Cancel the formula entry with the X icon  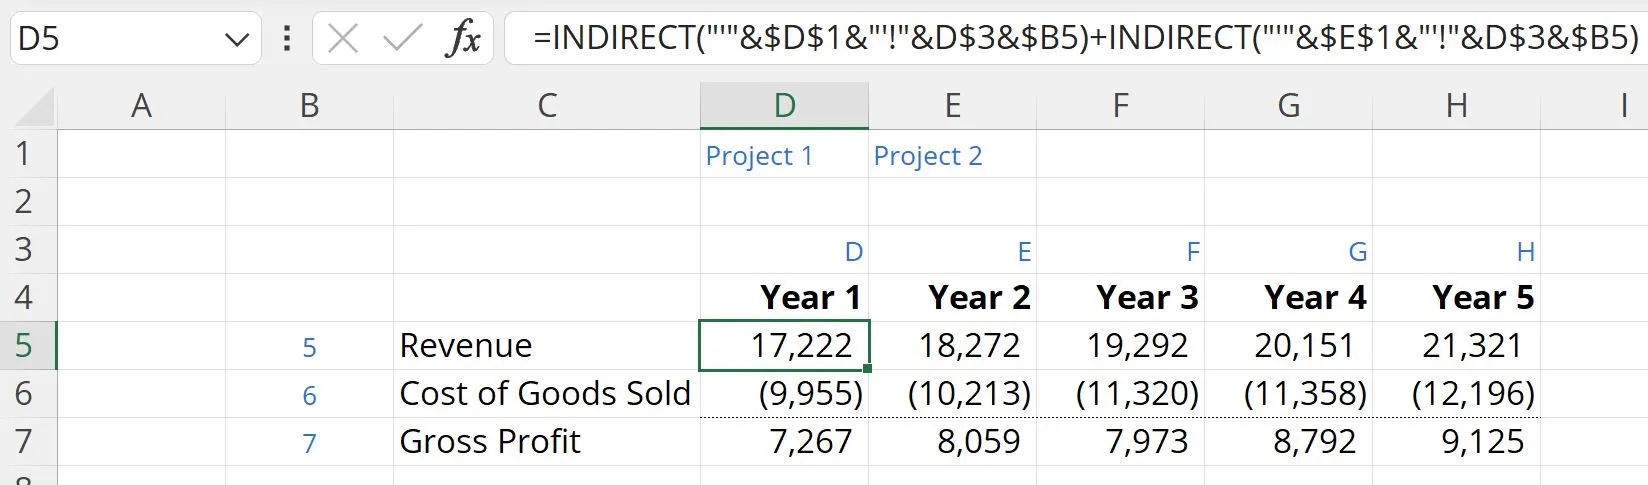pos(343,39)
